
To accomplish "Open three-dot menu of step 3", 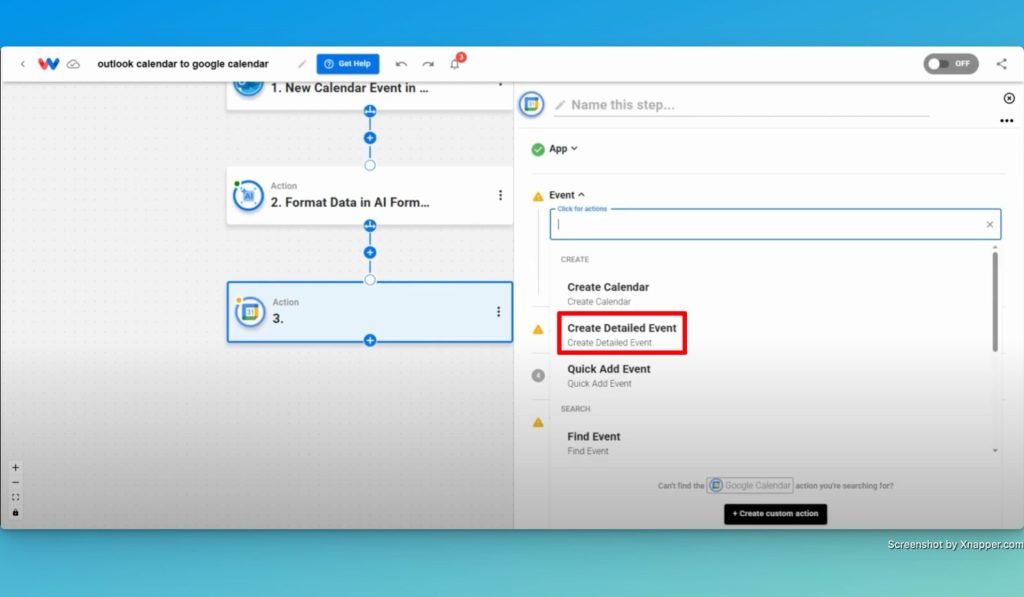I will tap(498, 312).
